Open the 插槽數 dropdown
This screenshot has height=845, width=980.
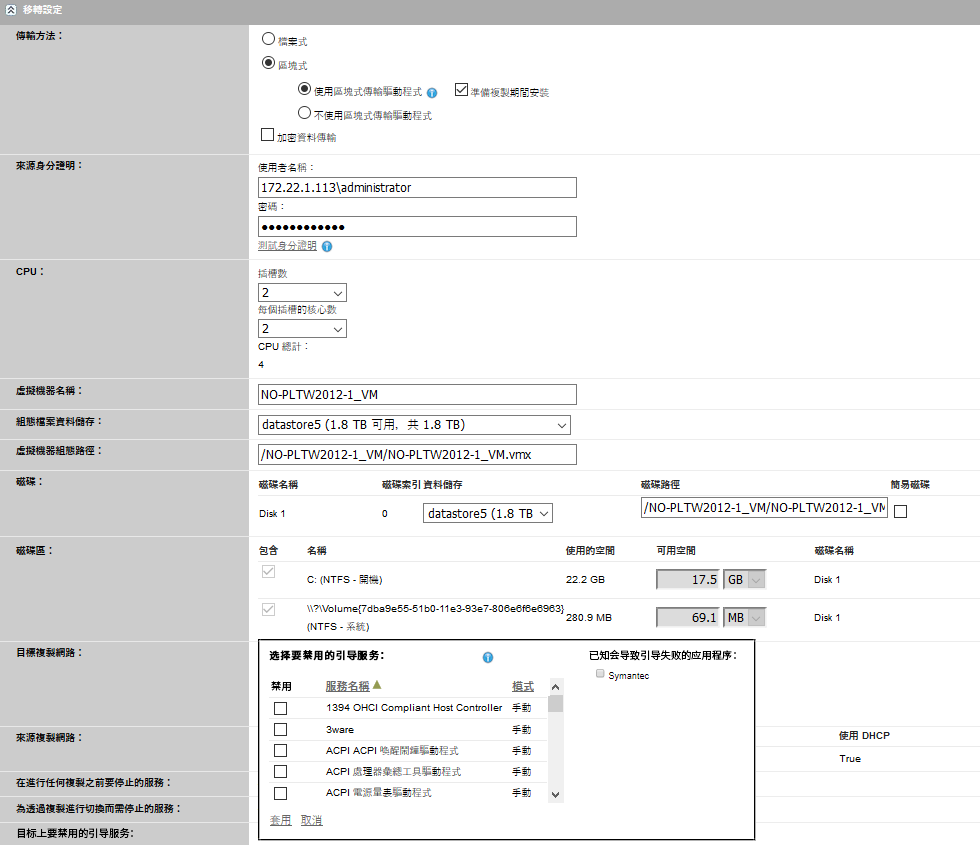(x=302, y=293)
